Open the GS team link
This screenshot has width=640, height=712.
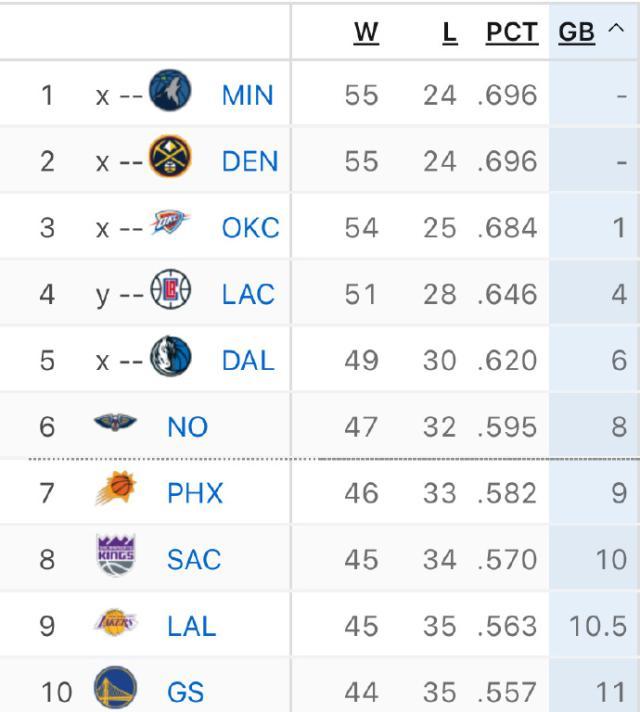click(x=185, y=692)
